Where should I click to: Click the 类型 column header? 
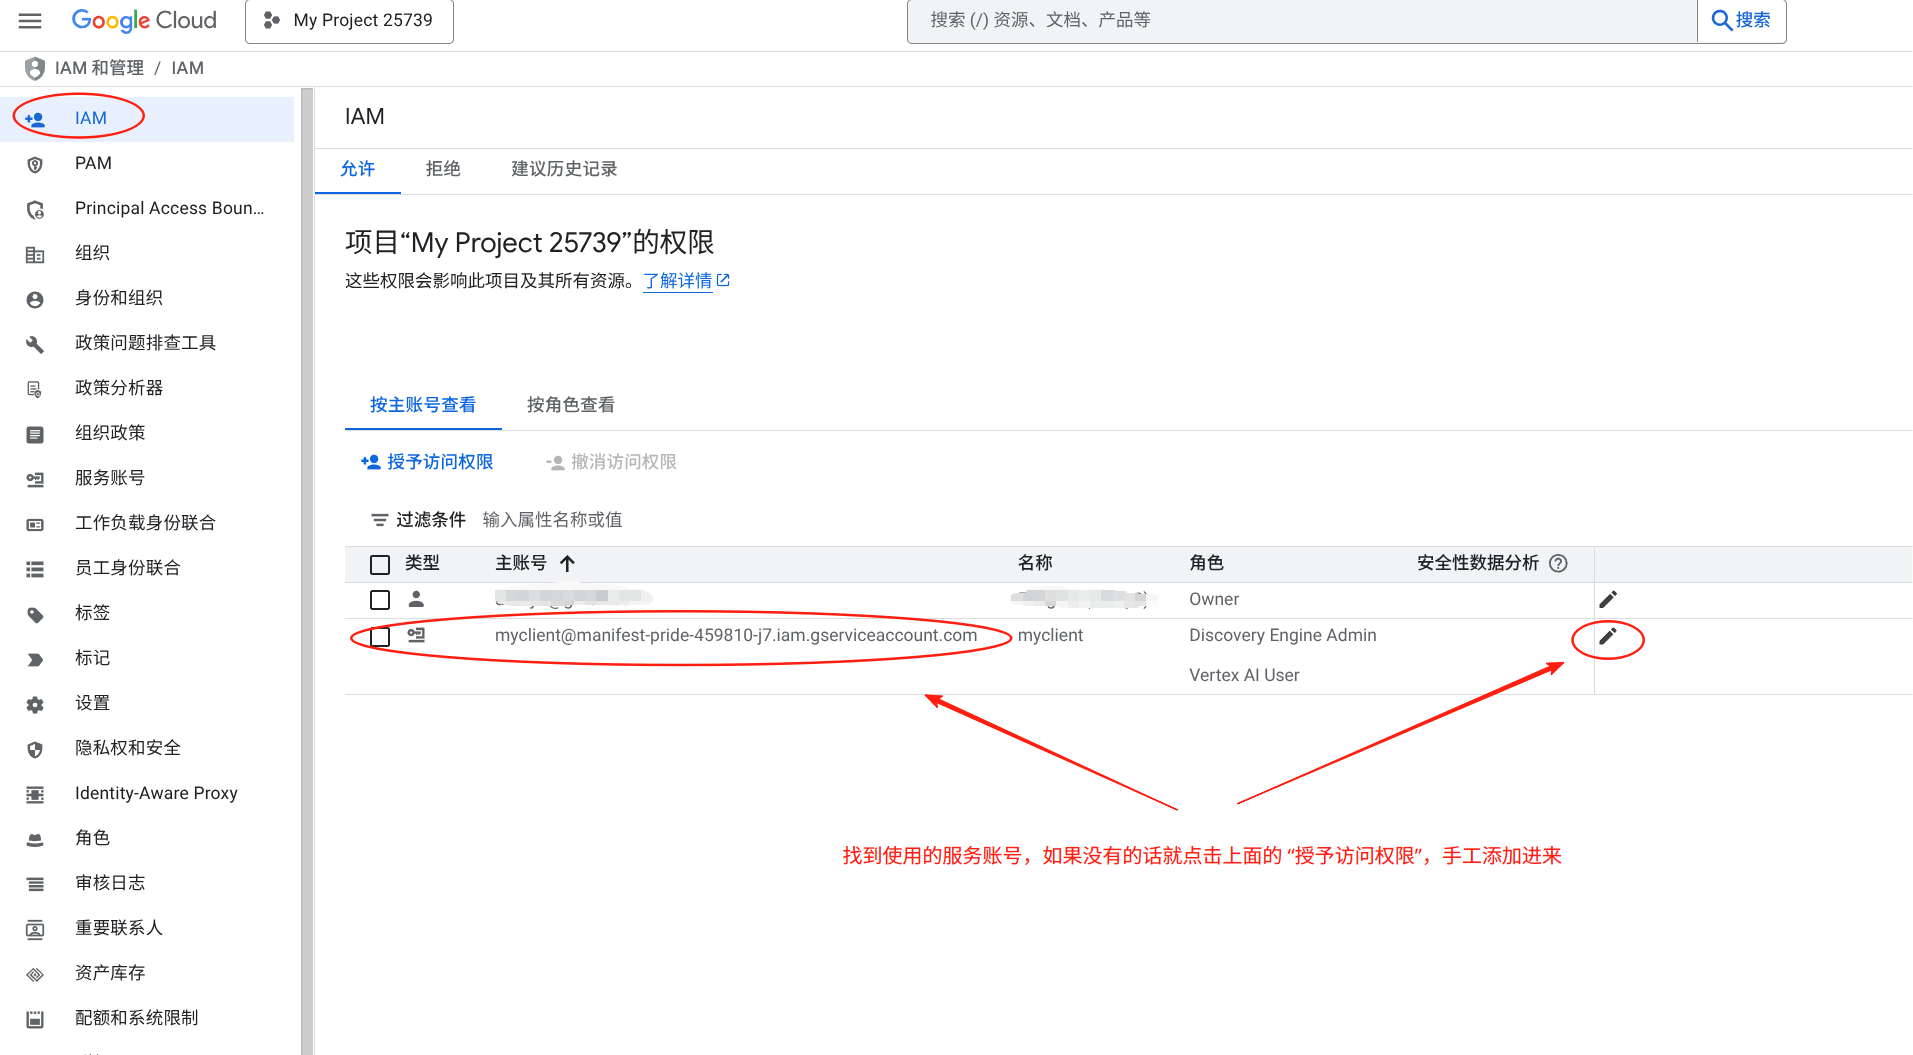pyautogui.click(x=422, y=563)
